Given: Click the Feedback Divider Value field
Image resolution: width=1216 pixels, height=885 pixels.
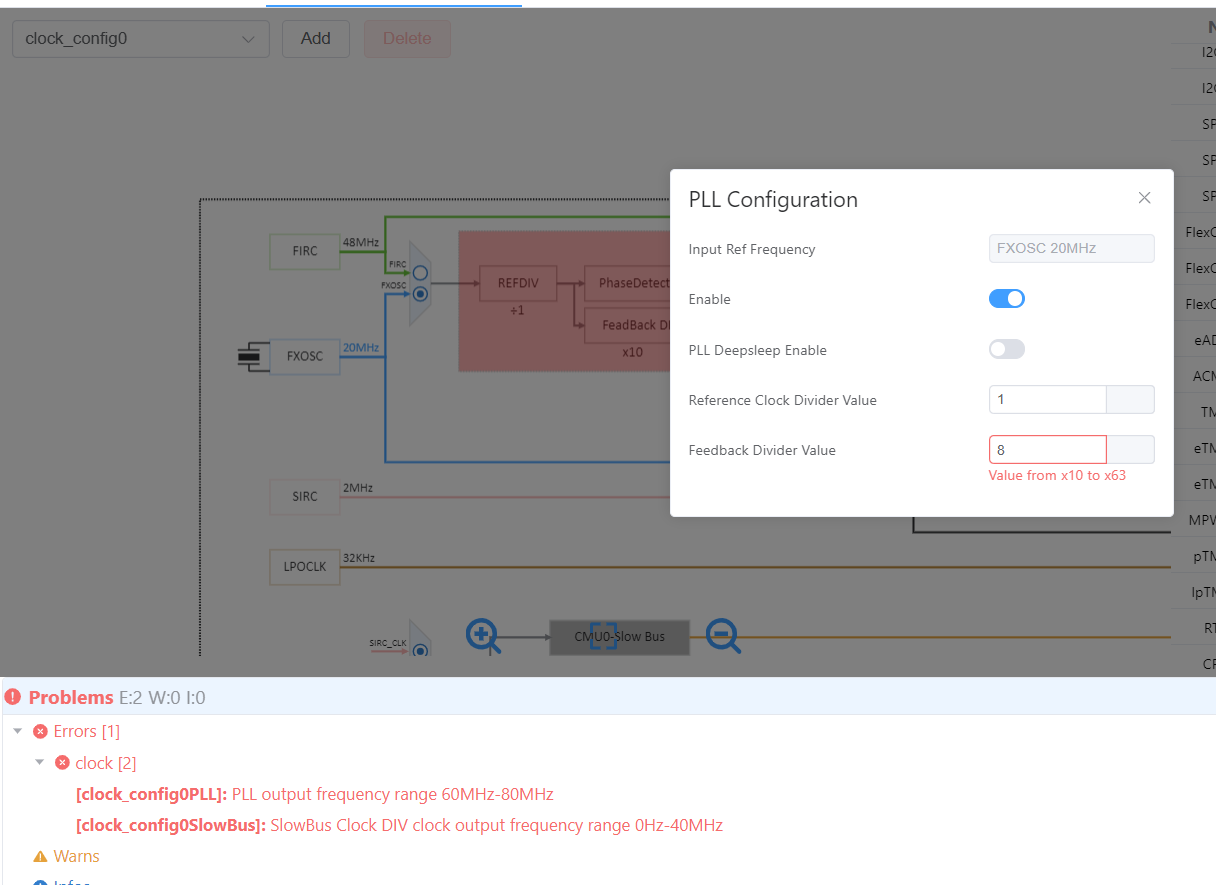Looking at the screenshot, I should 1048,450.
